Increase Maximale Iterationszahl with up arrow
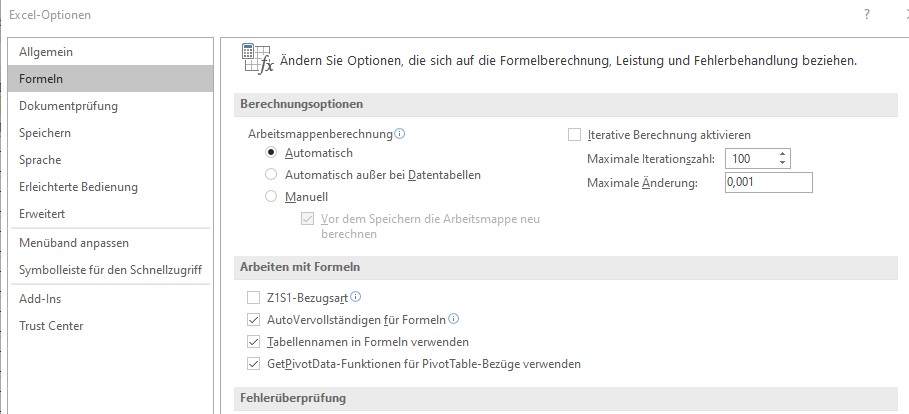The image size is (909, 414). (x=782, y=154)
